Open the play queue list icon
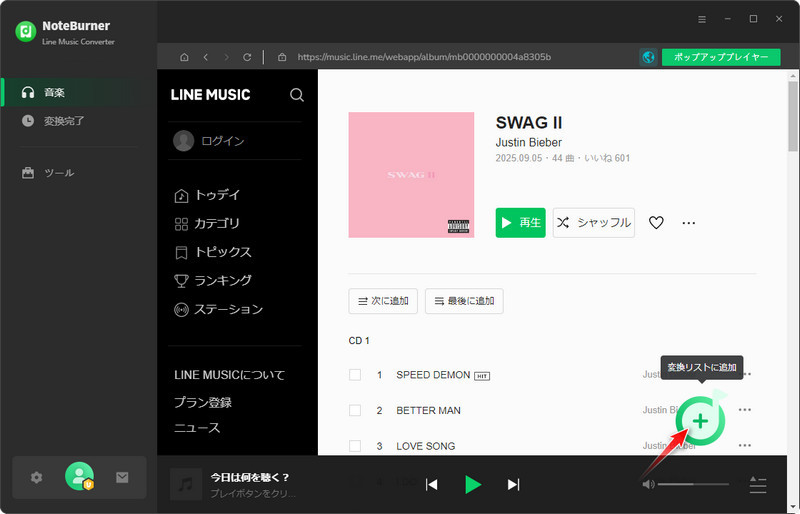 (x=758, y=484)
